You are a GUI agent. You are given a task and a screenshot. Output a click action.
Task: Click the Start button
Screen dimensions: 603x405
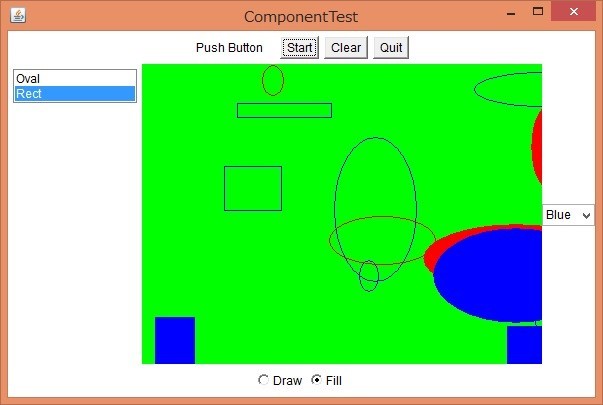point(300,48)
